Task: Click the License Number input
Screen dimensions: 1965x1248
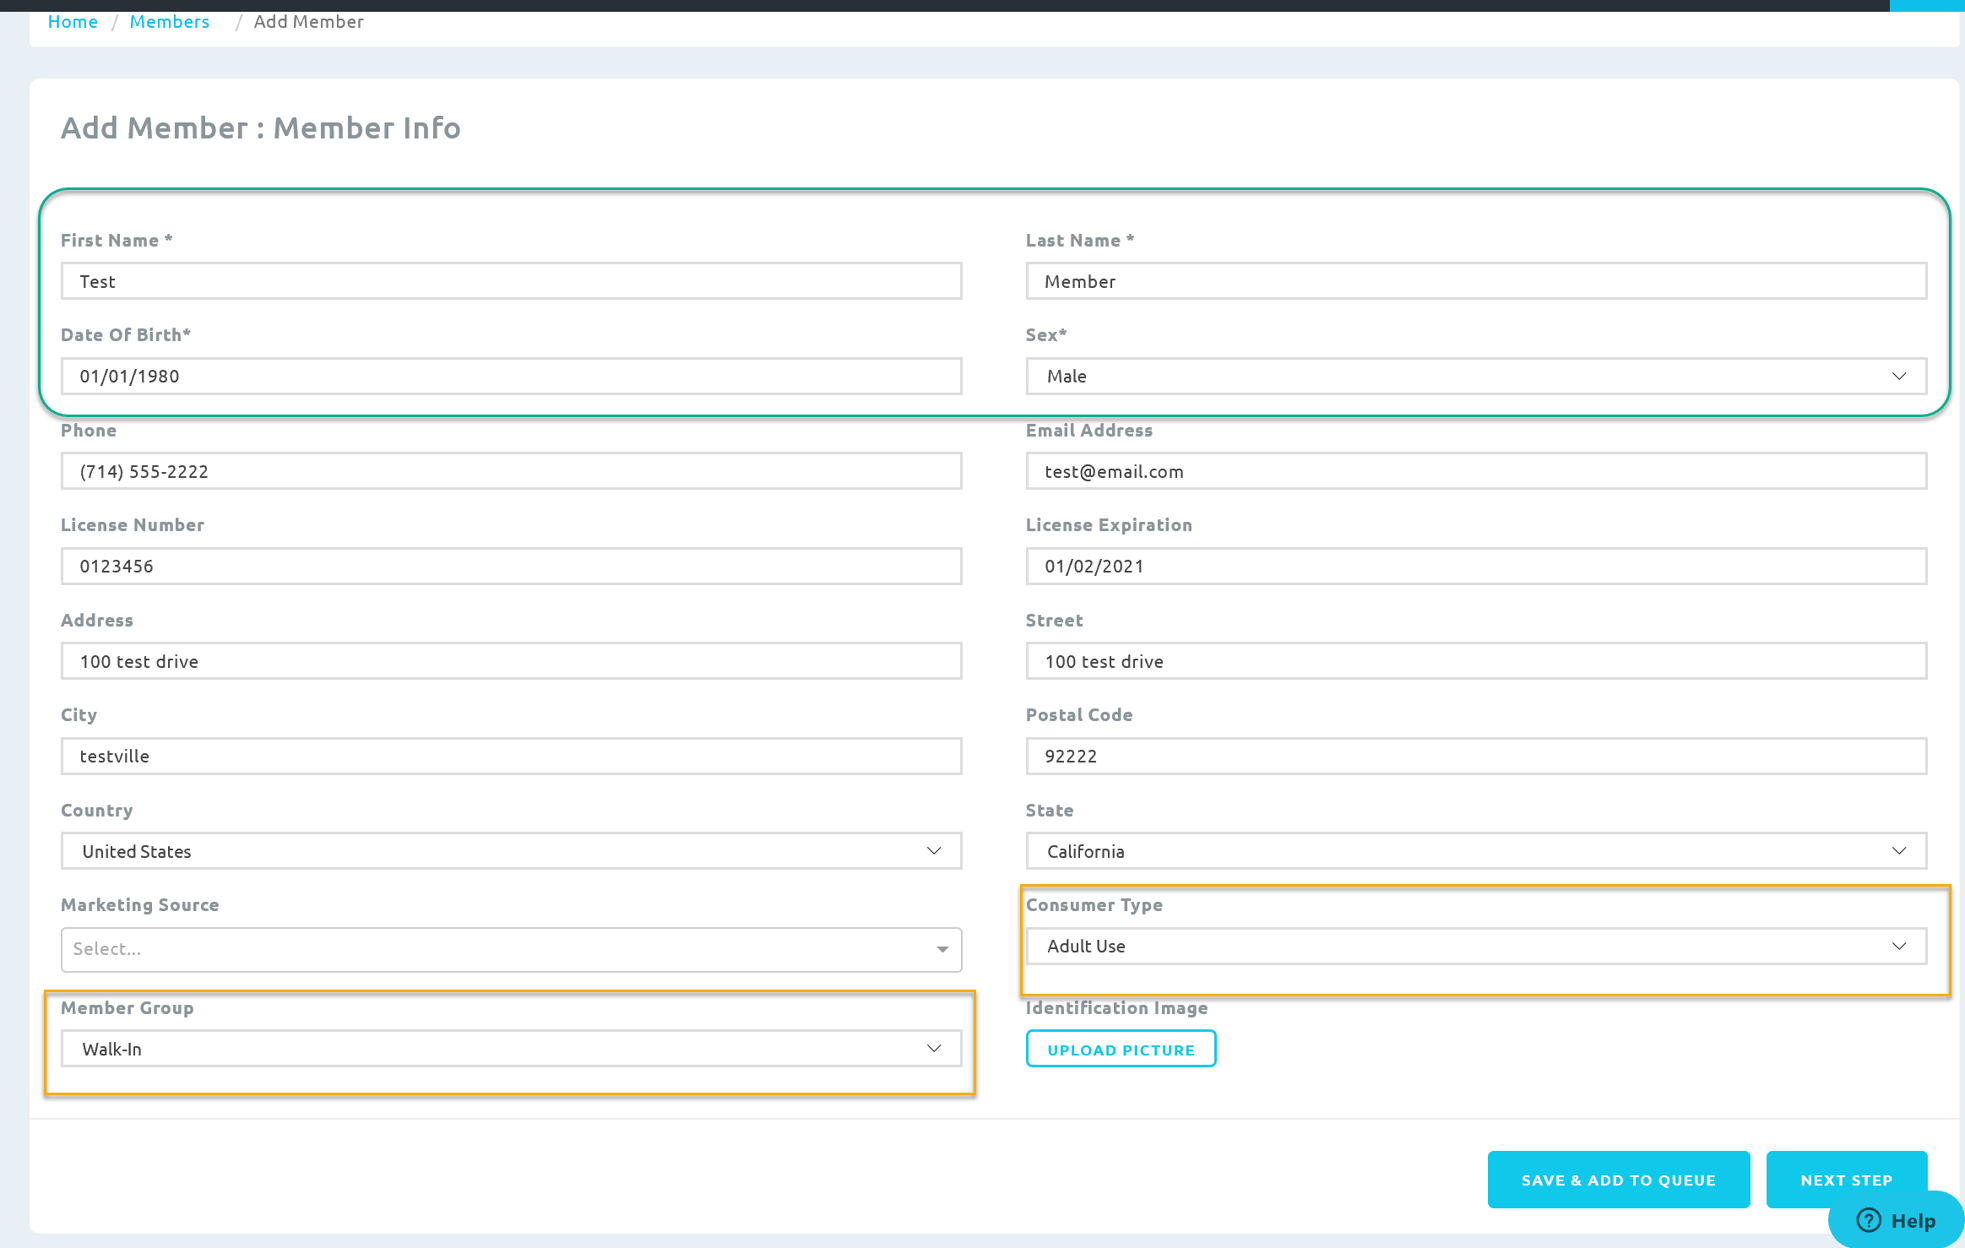Action: (511, 566)
